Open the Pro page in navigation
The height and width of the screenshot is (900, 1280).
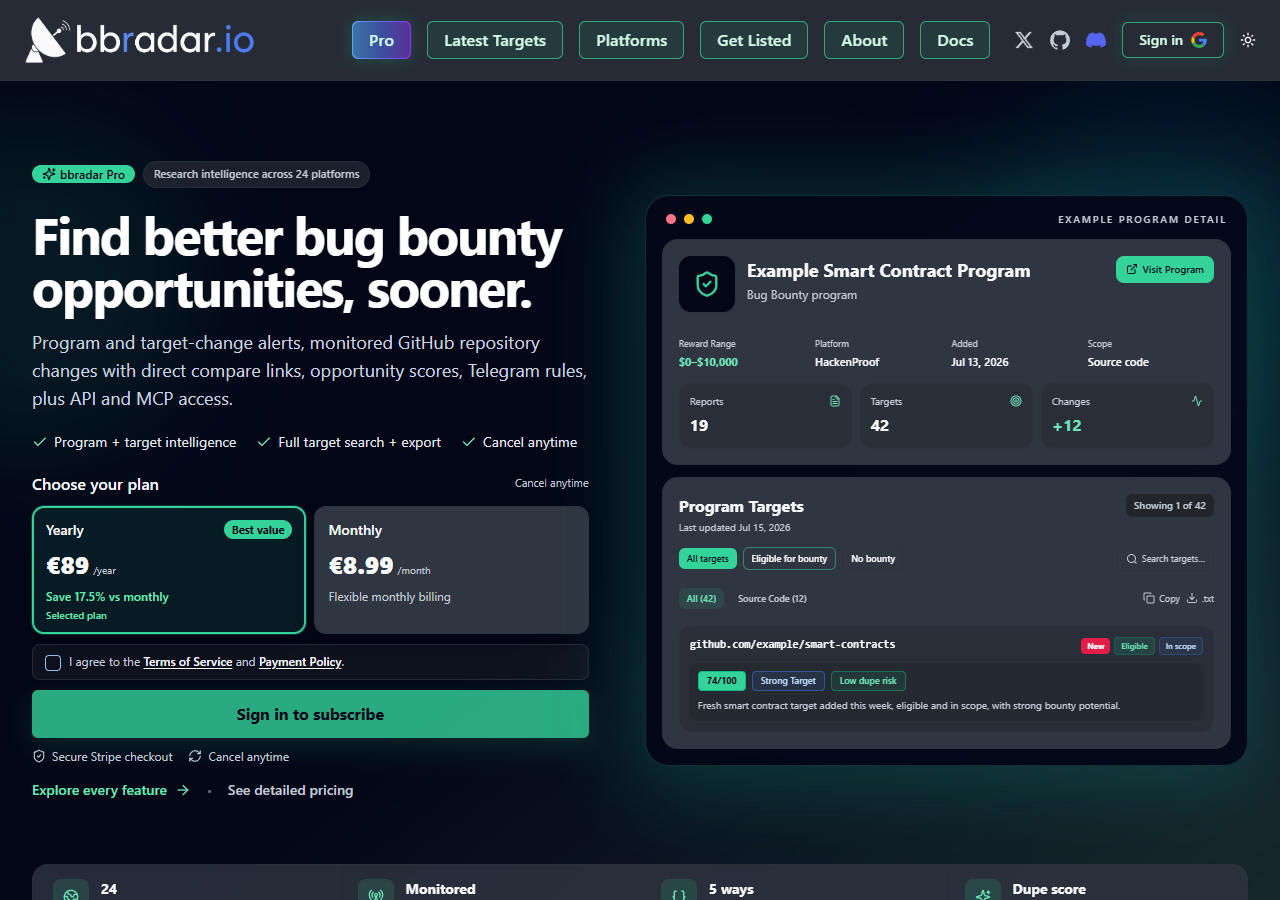(x=381, y=40)
